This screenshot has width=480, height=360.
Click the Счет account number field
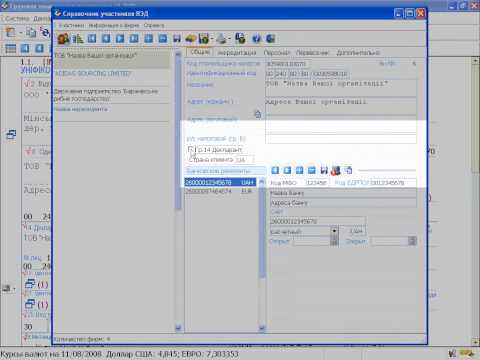click(x=317, y=221)
